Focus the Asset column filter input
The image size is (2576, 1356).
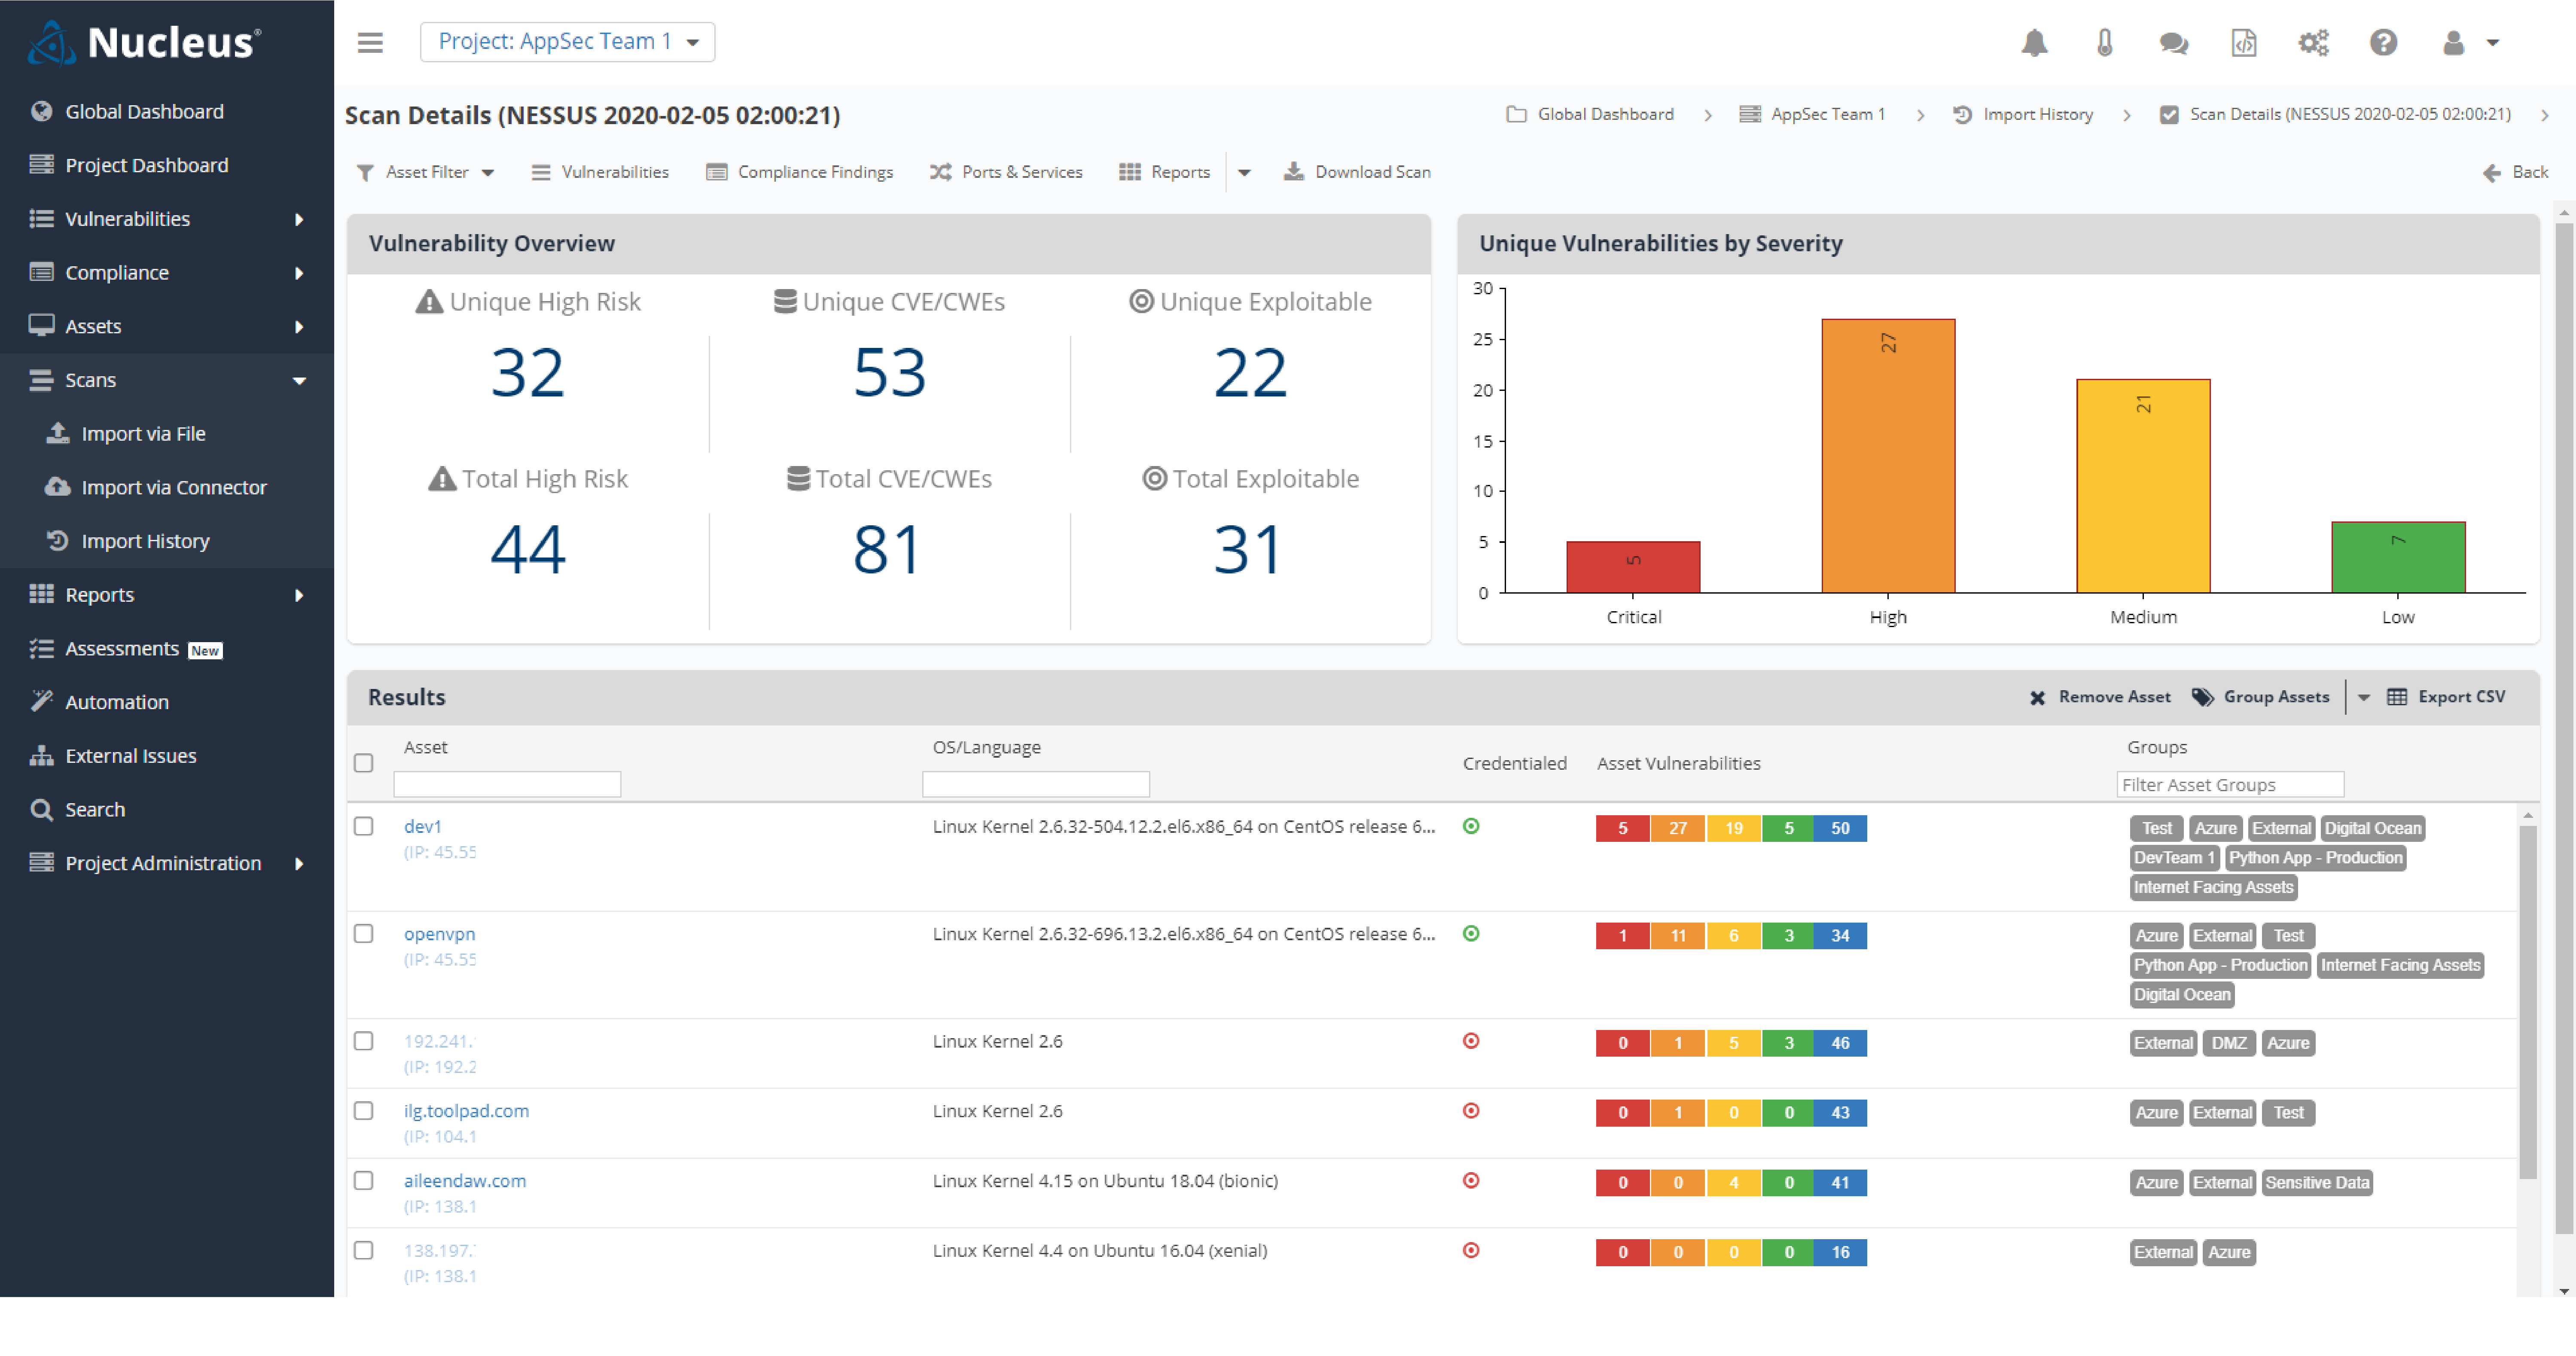[507, 785]
